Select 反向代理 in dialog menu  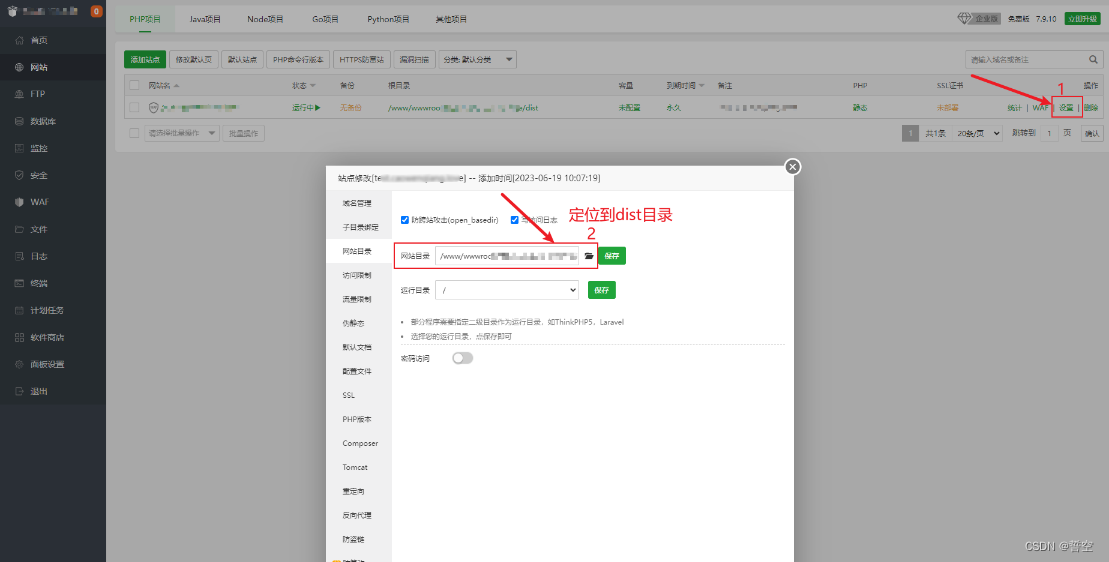[359, 515]
